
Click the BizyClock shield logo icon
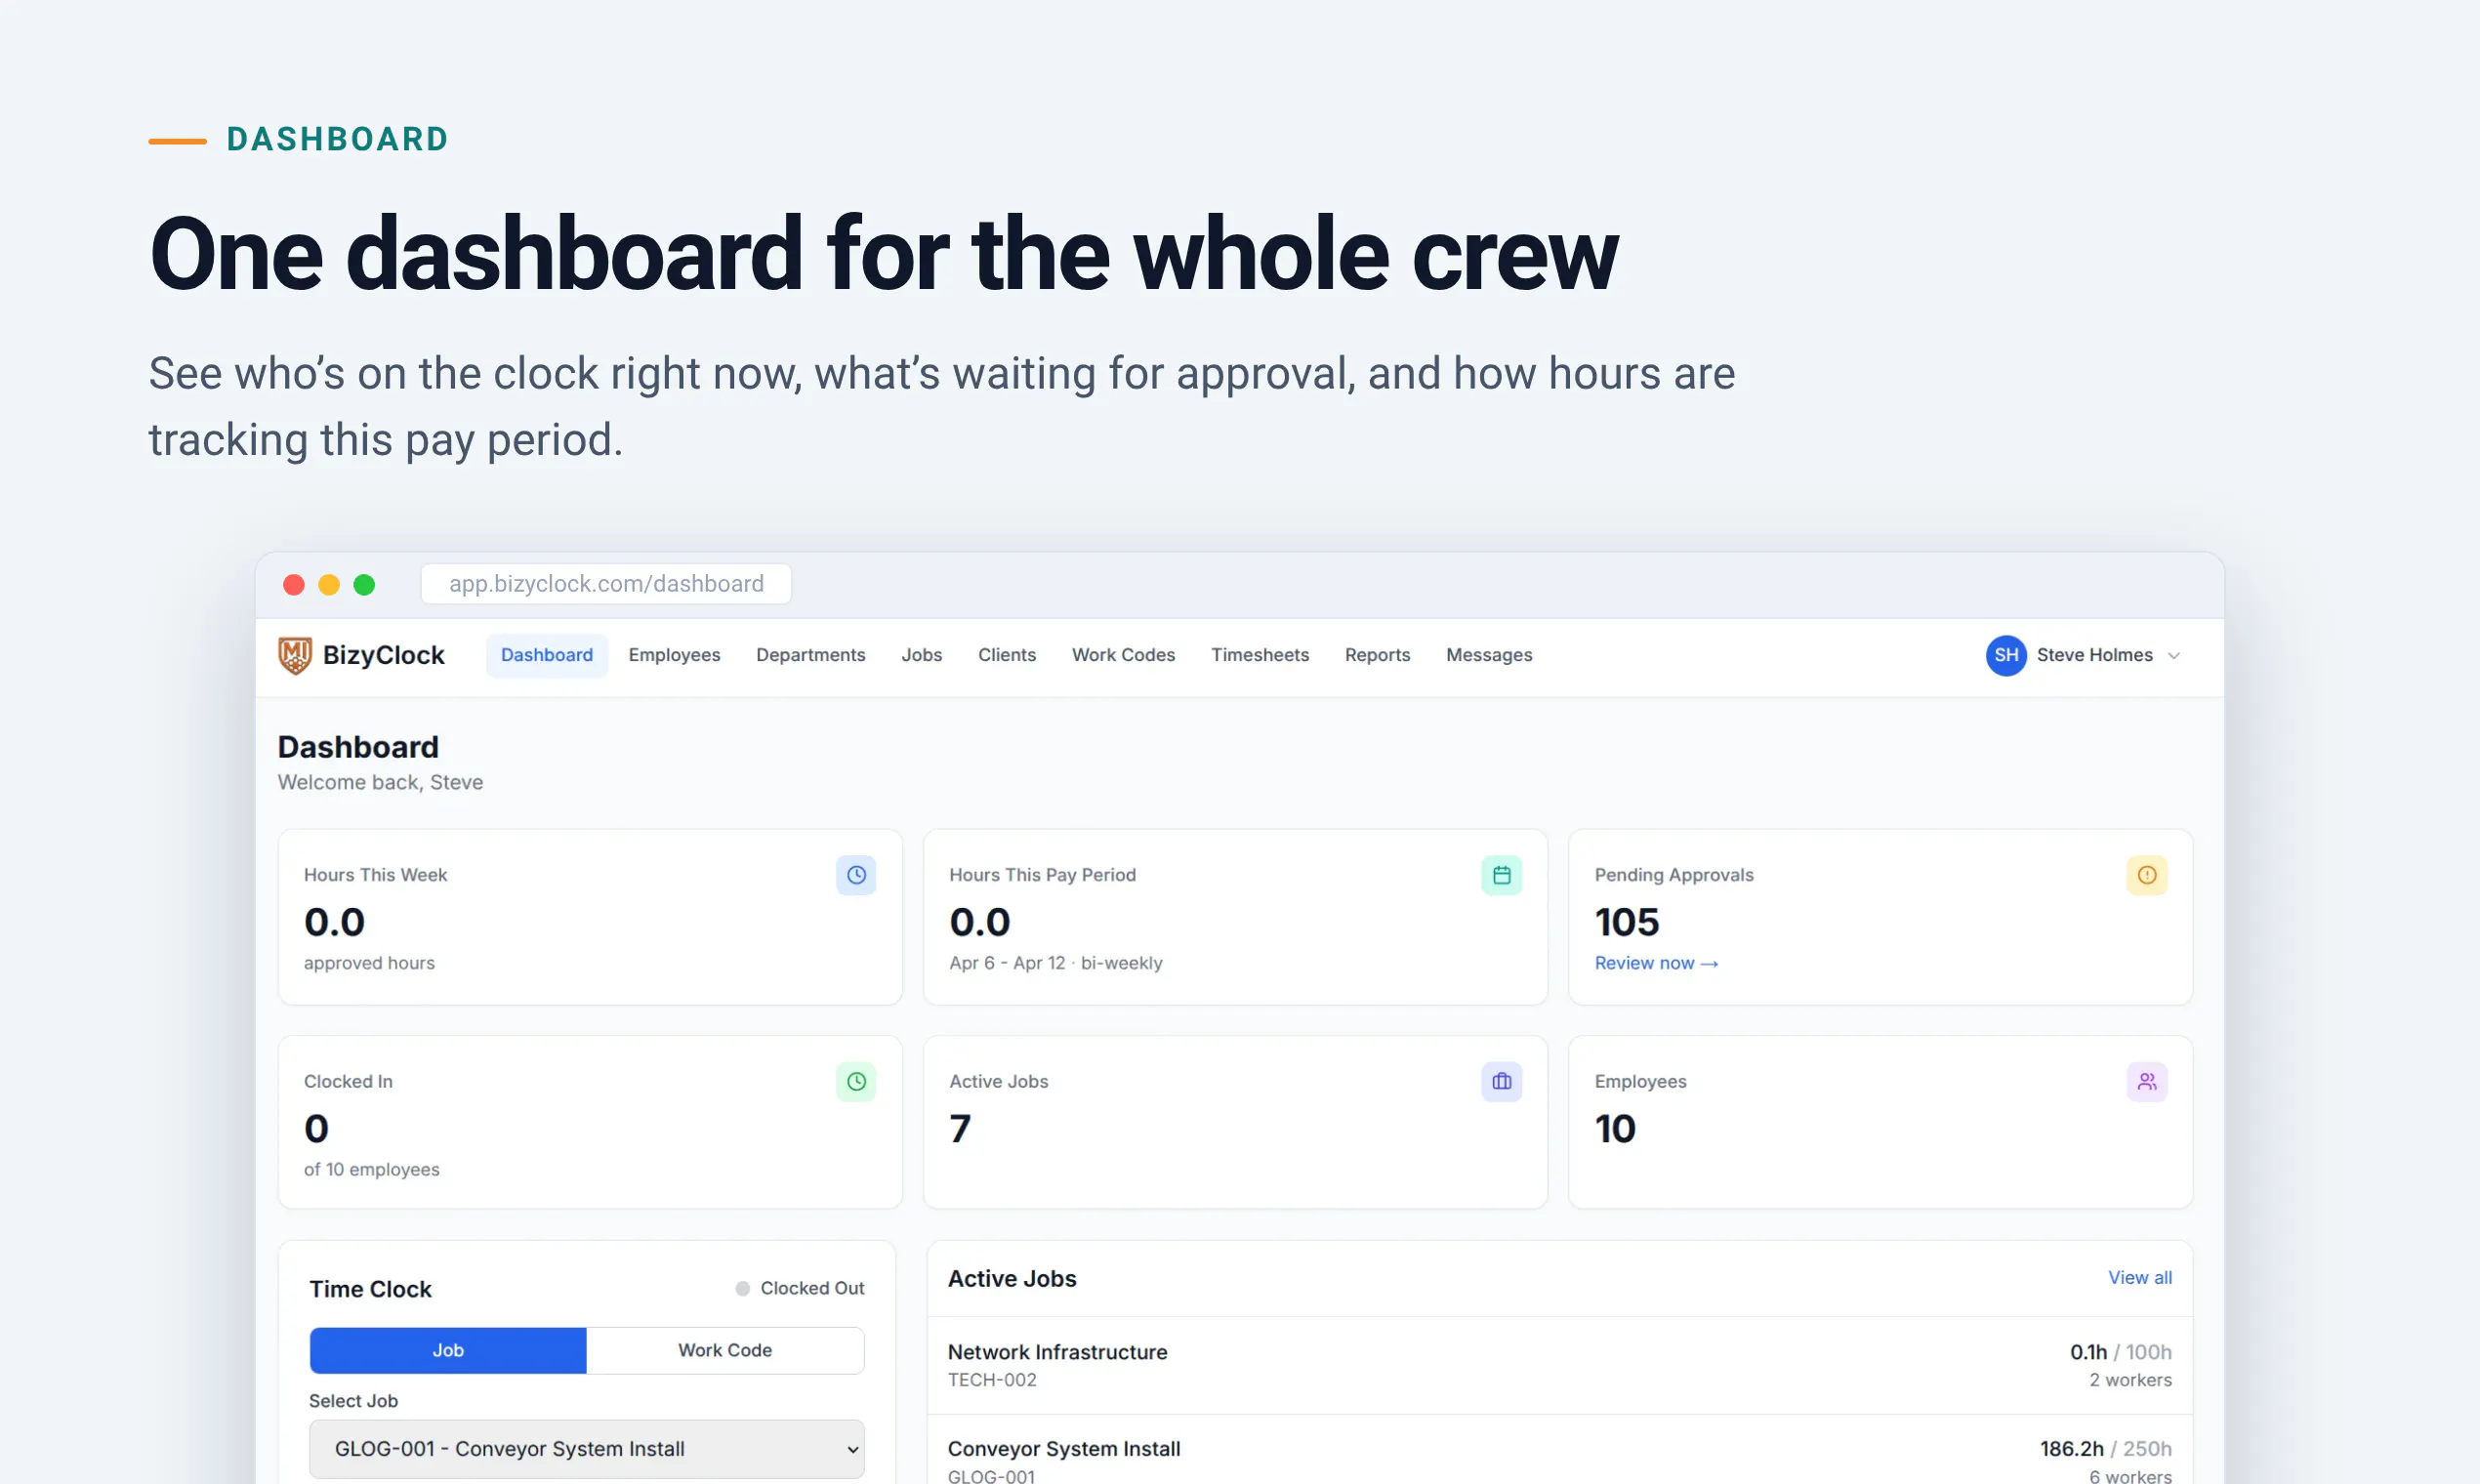tap(295, 656)
